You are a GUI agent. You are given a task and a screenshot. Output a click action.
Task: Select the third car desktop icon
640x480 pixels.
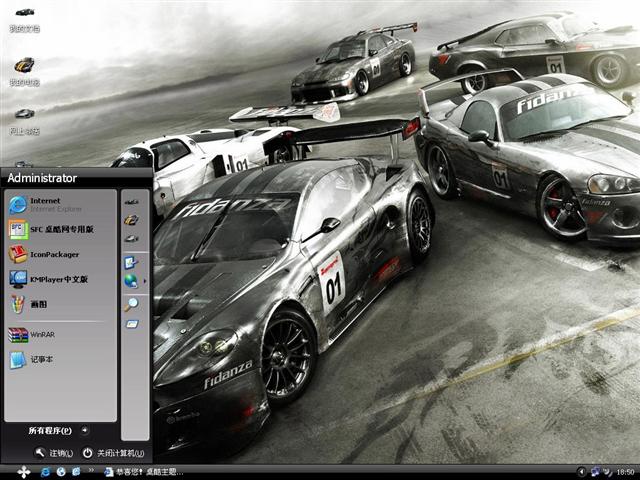click(24, 121)
